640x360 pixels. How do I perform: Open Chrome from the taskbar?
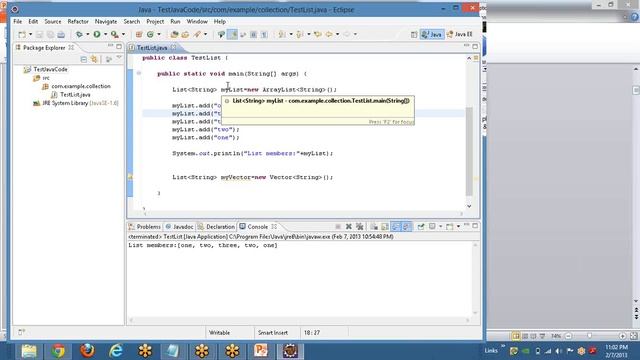(x=58, y=351)
